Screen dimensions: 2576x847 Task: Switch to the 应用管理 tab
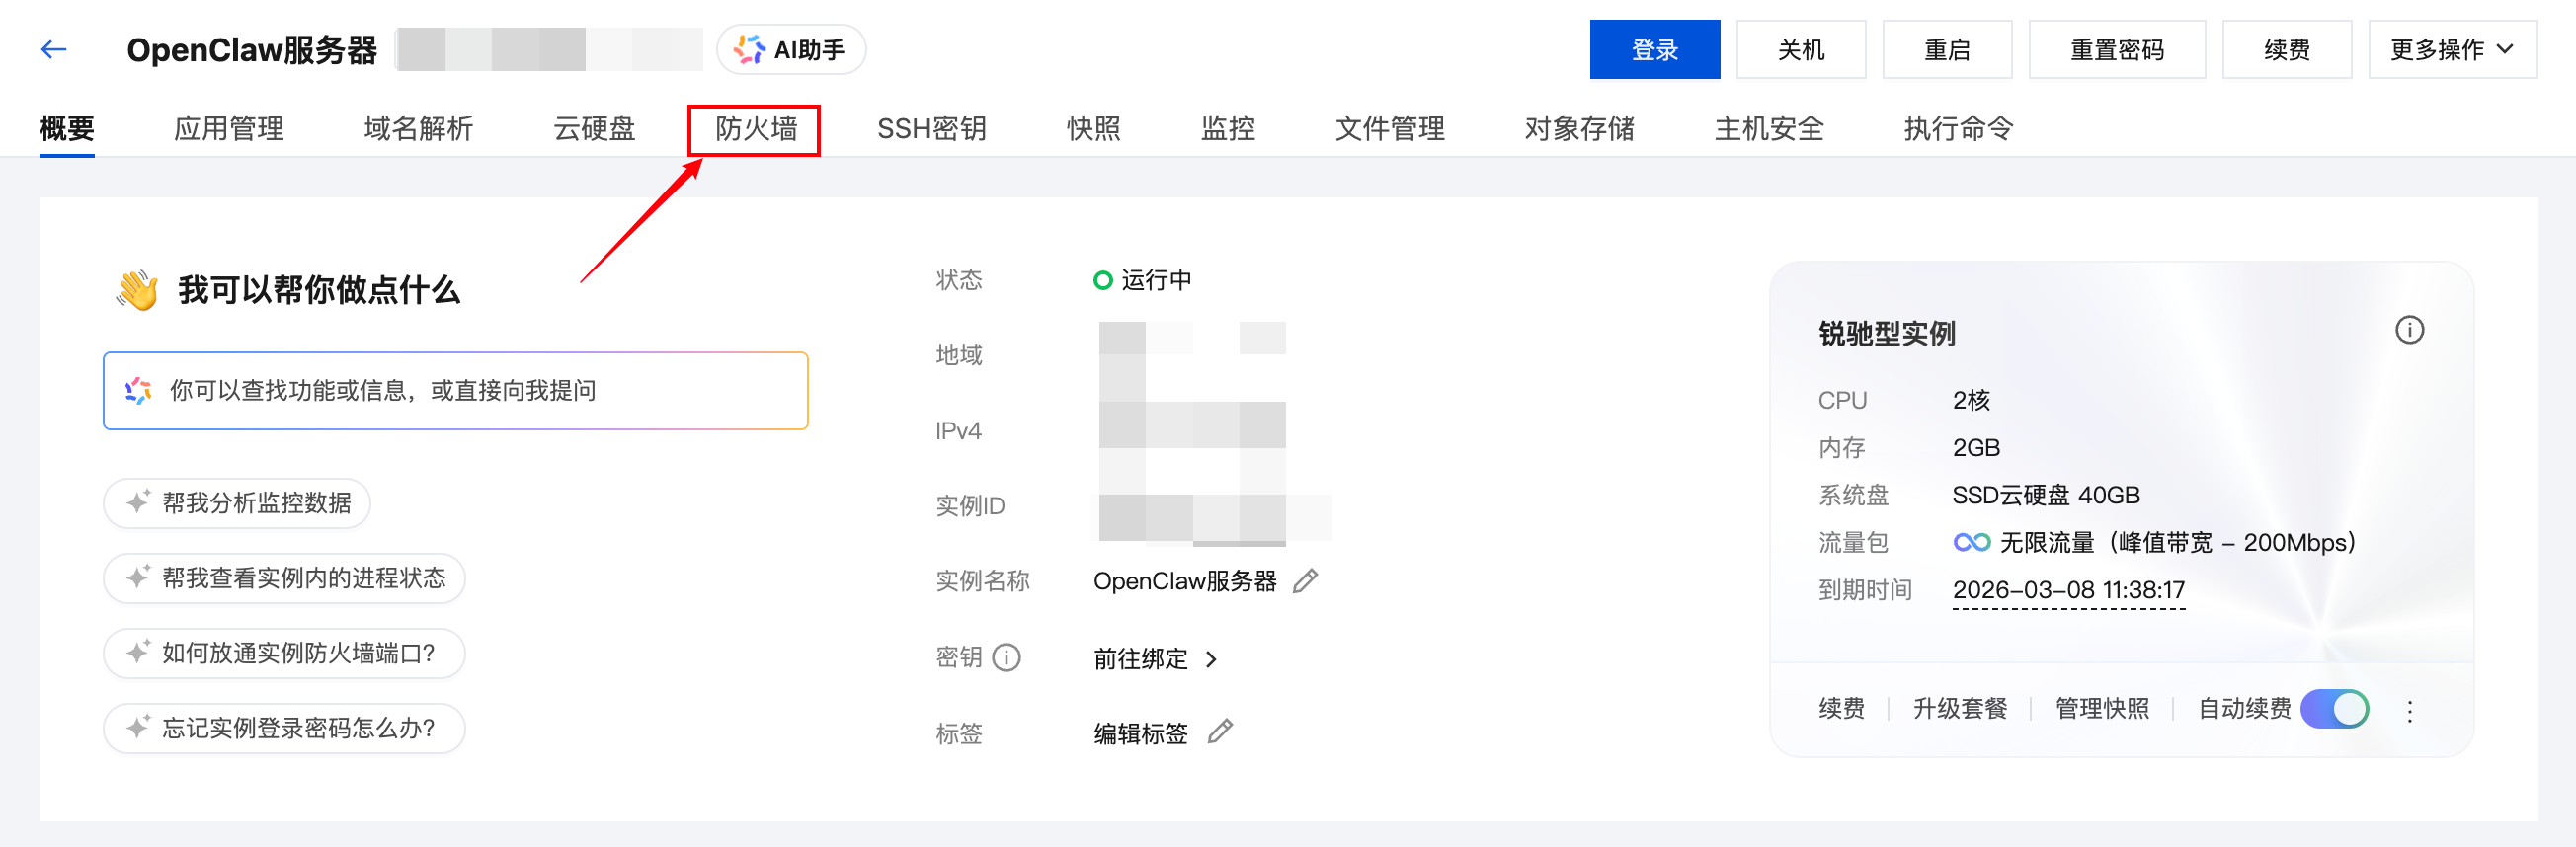[229, 128]
